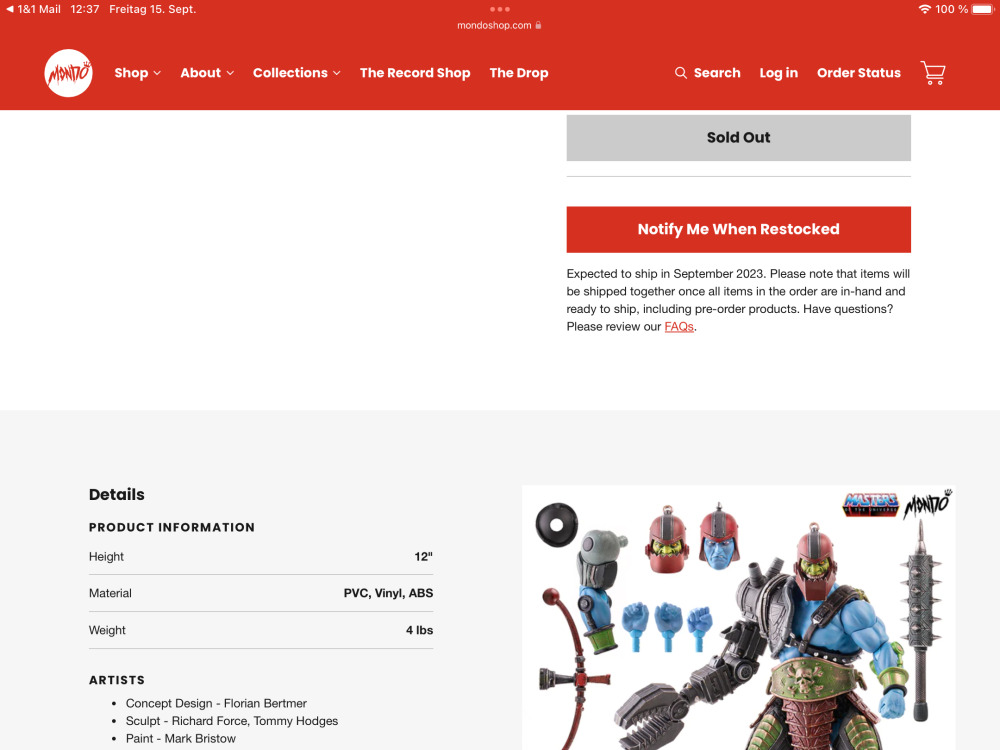Image resolution: width=1000 pixels, height=750 pixels.
Task: Select the PRODUCT INFORMATION heading
Action: click(x=172, y=527)
